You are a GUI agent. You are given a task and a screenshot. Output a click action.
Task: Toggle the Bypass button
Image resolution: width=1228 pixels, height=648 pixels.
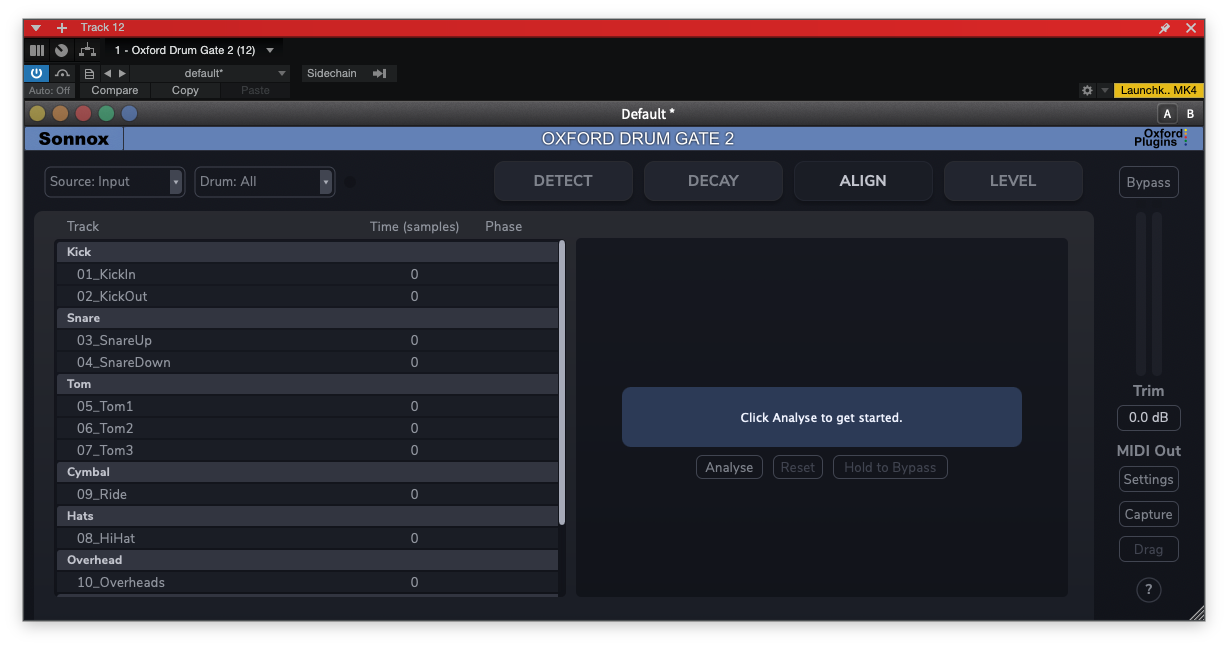tap(1148, 182)
